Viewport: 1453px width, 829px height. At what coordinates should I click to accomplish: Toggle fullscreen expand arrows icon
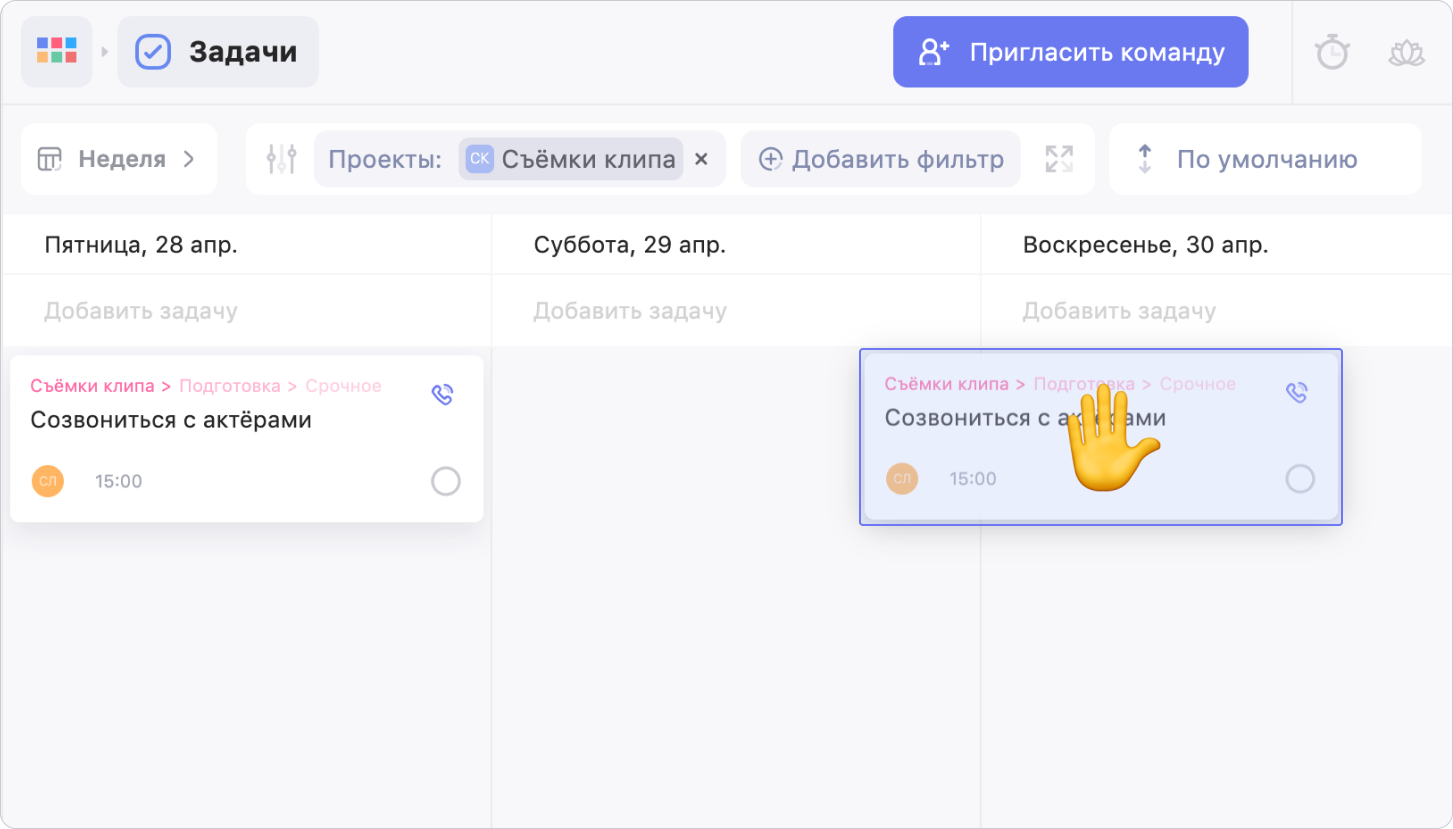pos(1059,159)
